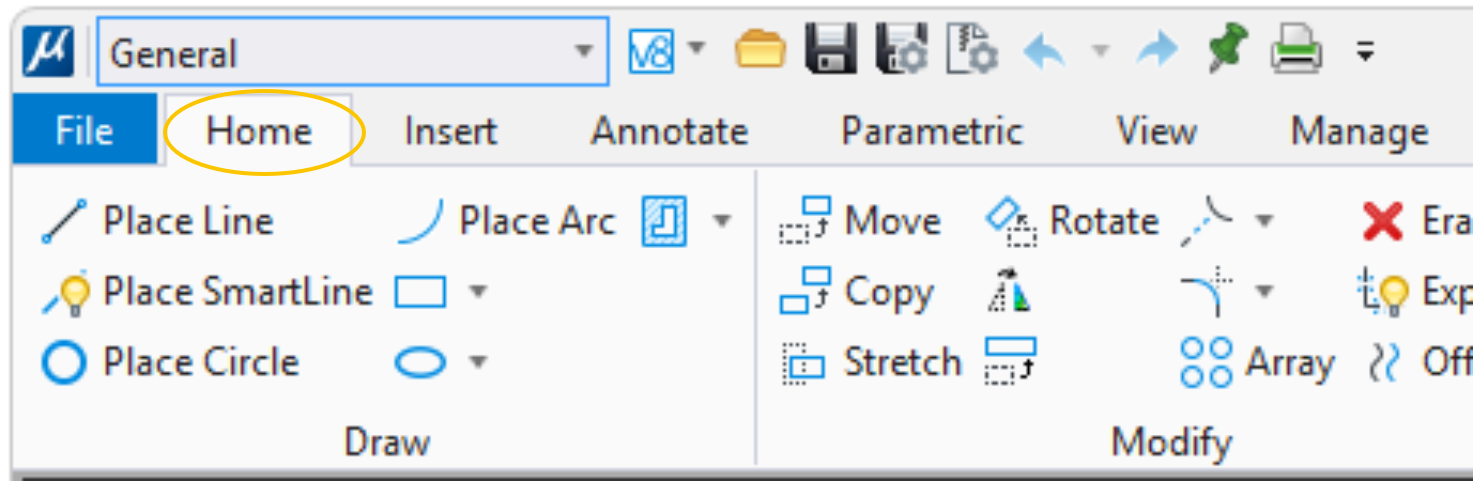Open the File menu
Viewport: 1473px width, 481px height.
84,132
